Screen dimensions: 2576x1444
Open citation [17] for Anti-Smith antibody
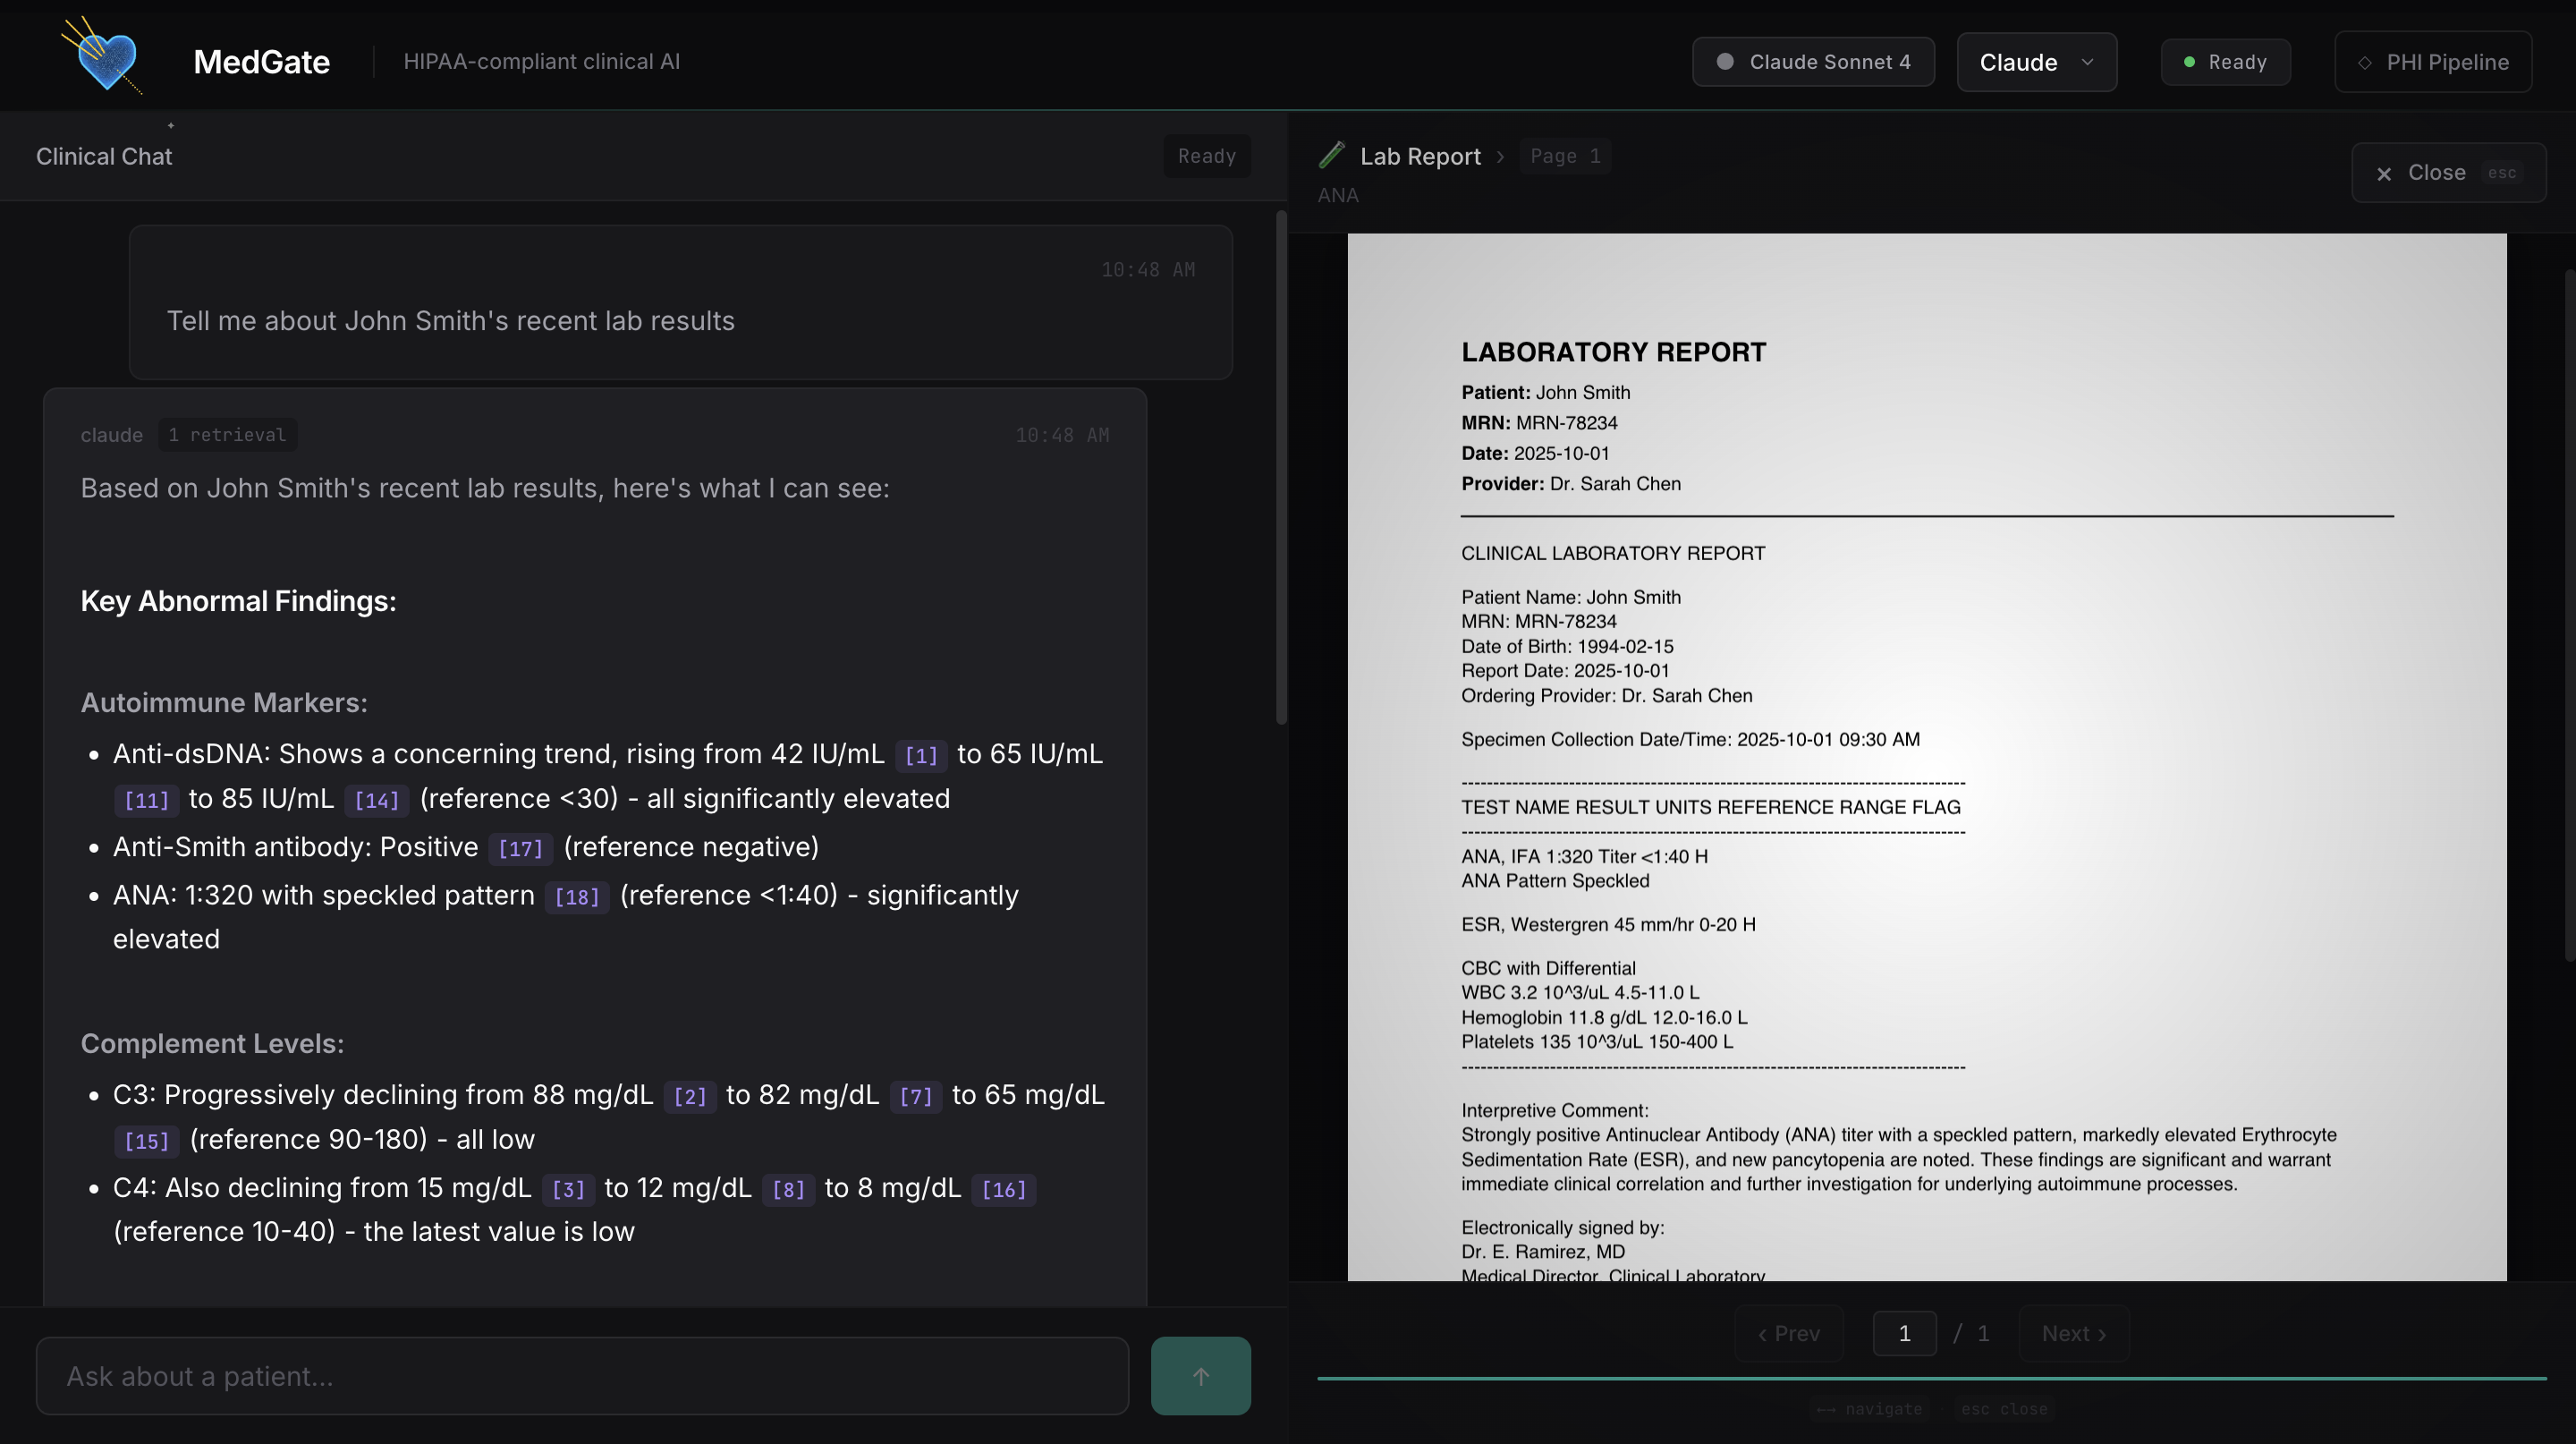(x=520, y=849)
